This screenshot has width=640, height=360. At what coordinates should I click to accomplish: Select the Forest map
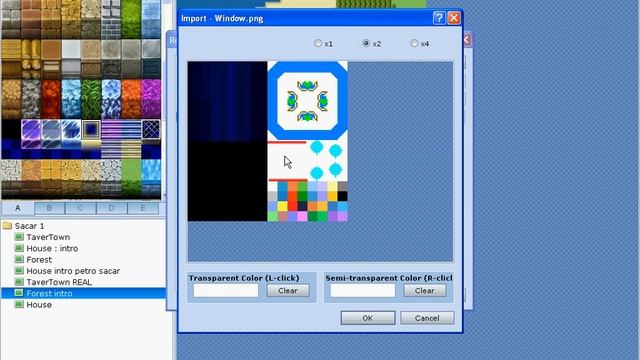(x=39, y=260)
